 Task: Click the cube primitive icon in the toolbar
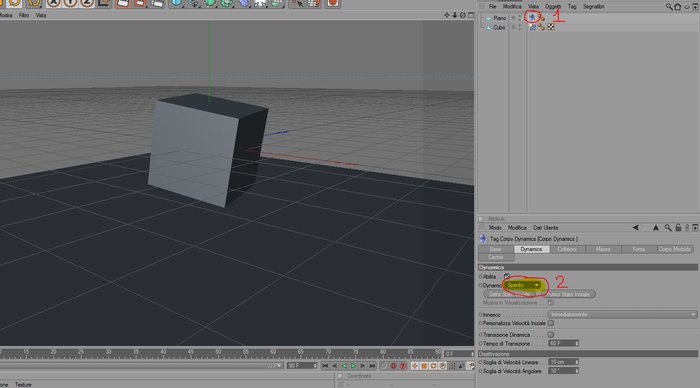pos(177,3)
